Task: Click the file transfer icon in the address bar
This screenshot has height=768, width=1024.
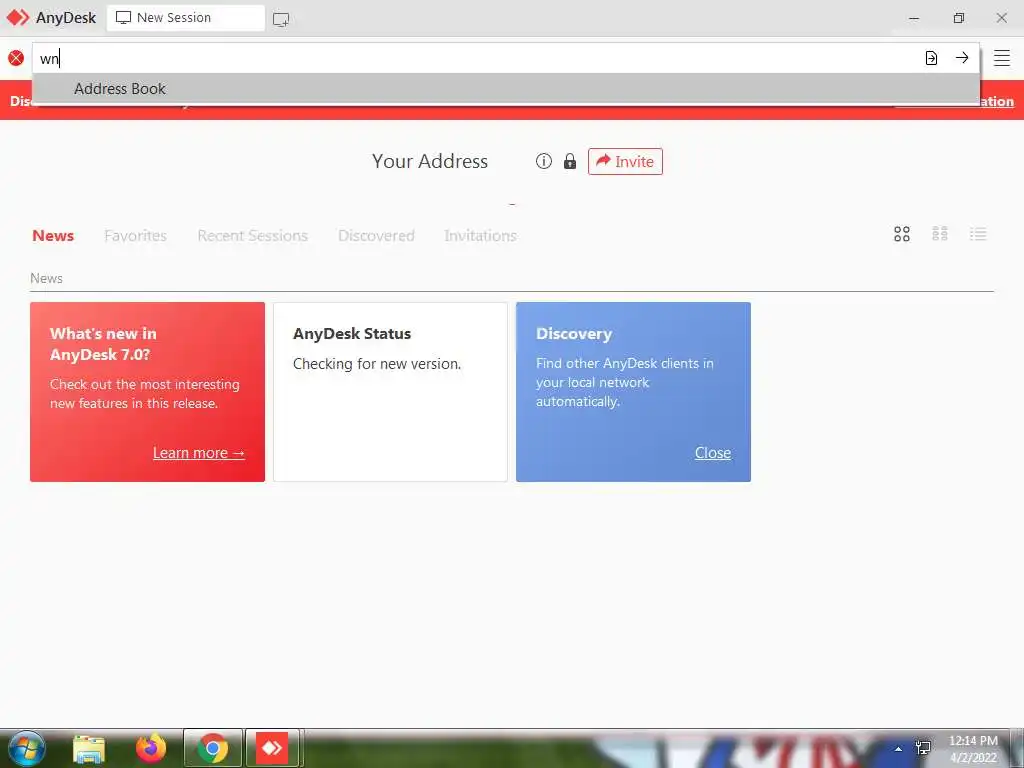Action: (x=931, y=58)
